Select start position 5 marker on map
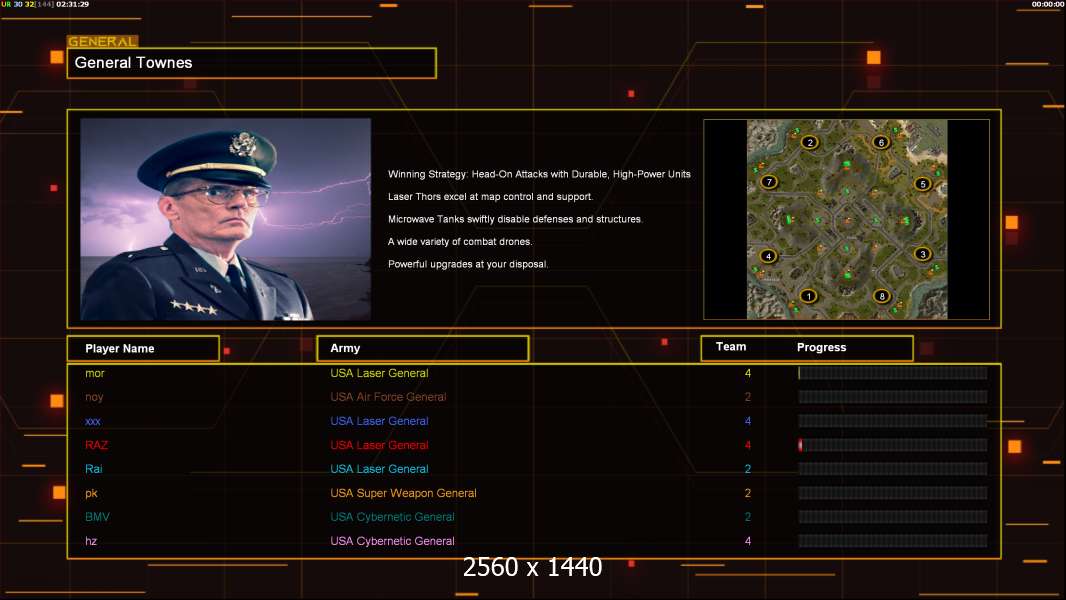Viewport: 1066px width, 600px height. coord(923,183)
